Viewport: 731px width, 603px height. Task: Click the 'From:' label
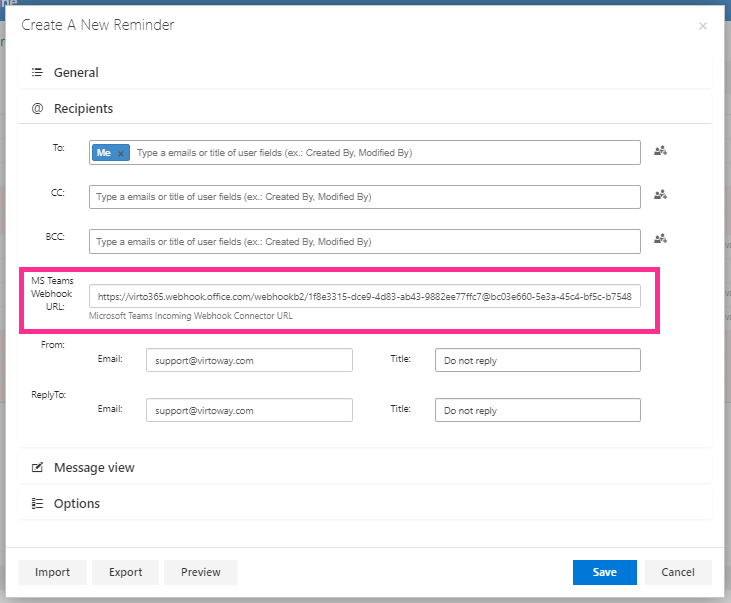(53, 345)
